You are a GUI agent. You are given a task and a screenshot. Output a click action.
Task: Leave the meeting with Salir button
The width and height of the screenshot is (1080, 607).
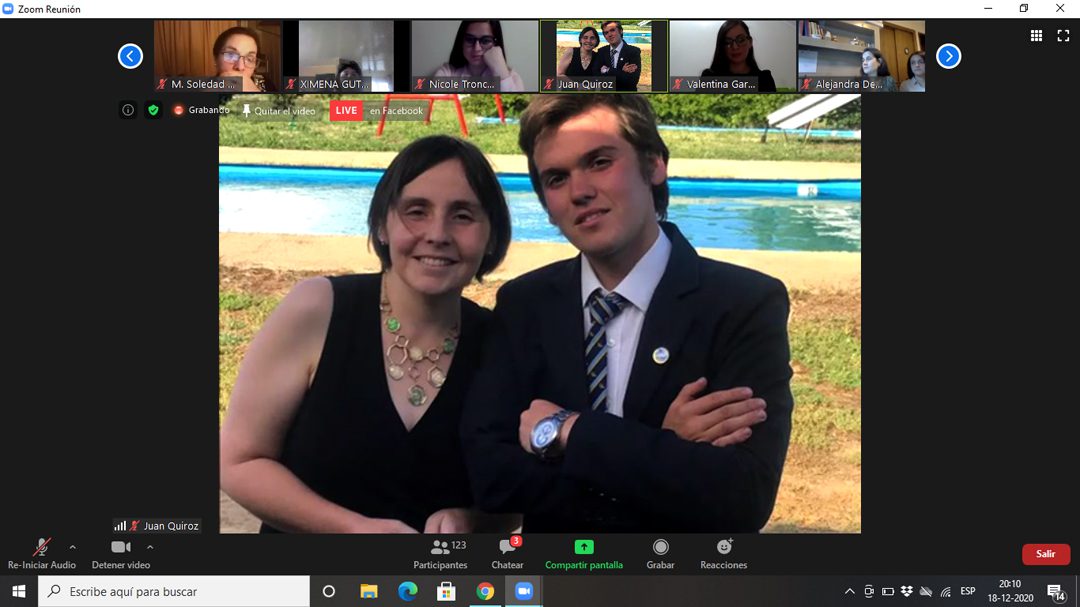tap(1045, 554)
